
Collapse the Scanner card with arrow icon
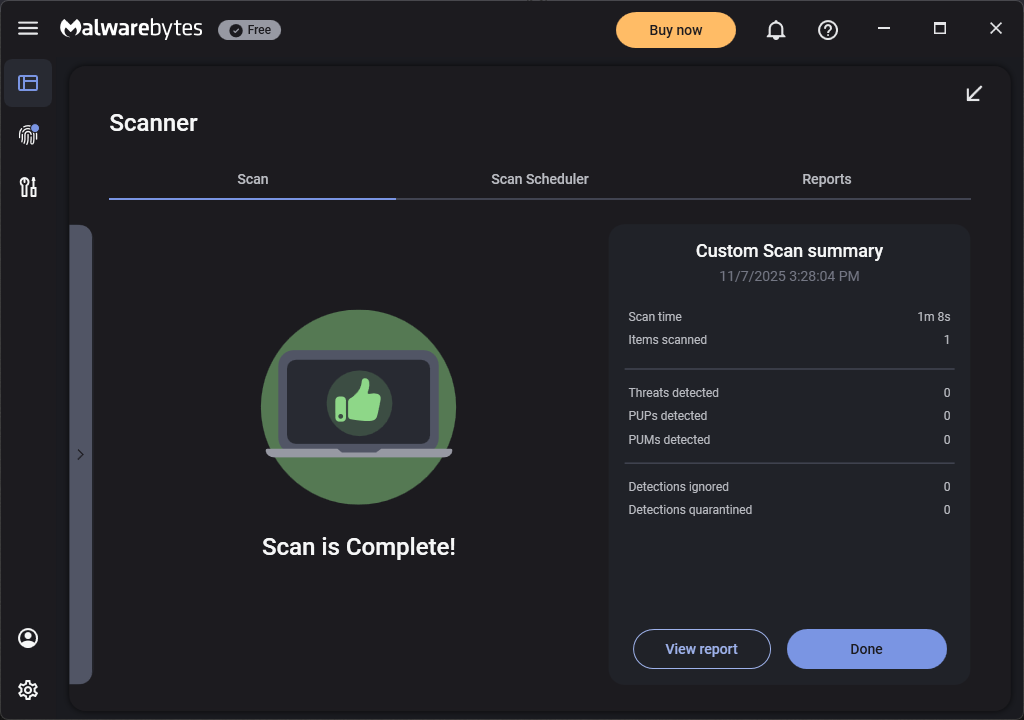(x=974, y=93)
